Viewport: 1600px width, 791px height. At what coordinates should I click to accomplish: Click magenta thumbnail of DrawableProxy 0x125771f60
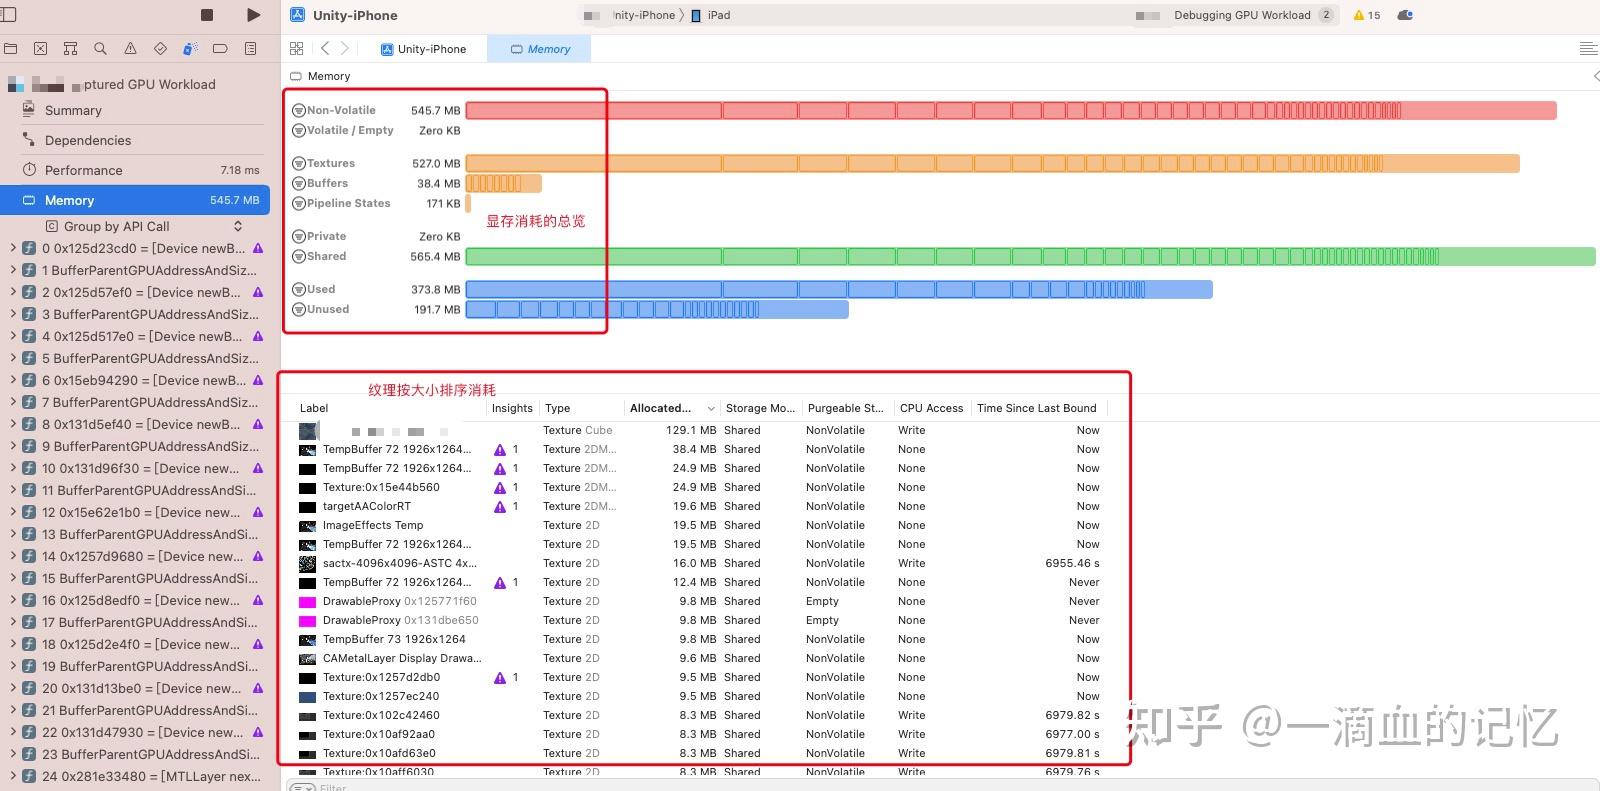(x=307, y=602)
